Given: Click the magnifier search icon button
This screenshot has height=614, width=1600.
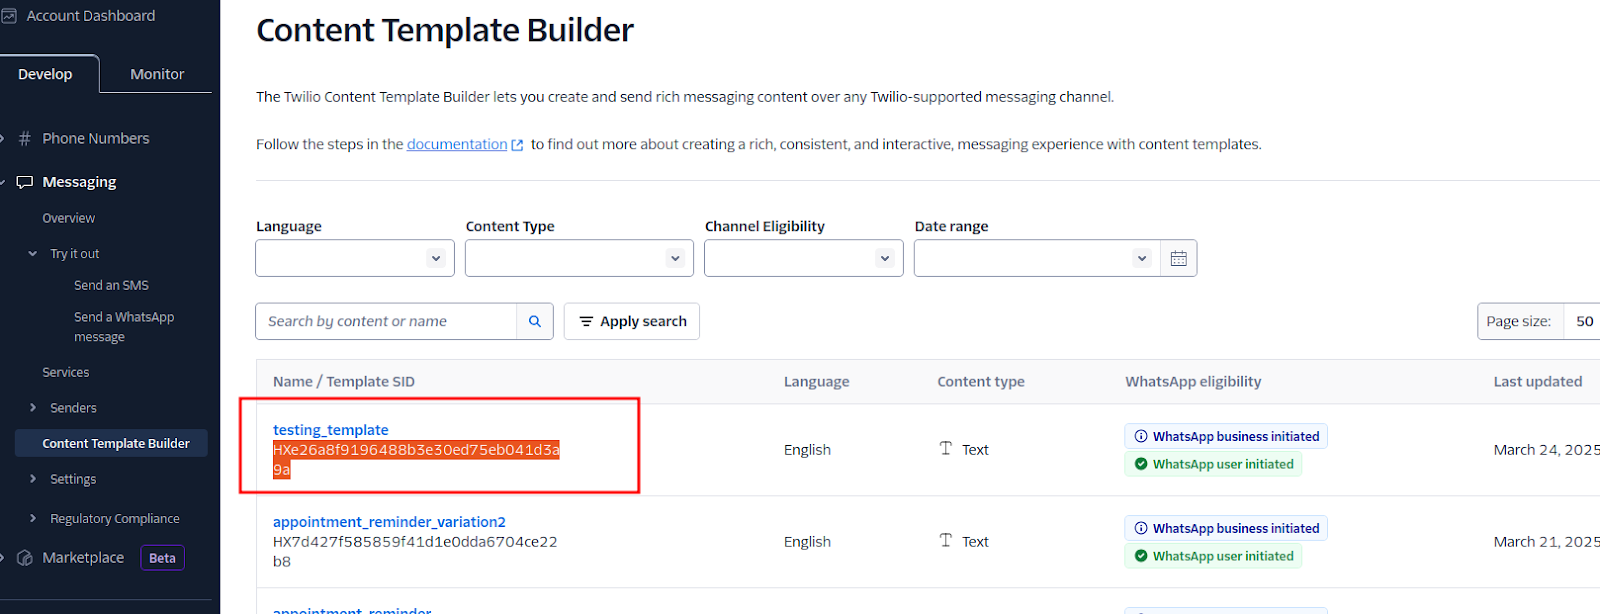Looking at the screenshot, I should tap(535, 321).
